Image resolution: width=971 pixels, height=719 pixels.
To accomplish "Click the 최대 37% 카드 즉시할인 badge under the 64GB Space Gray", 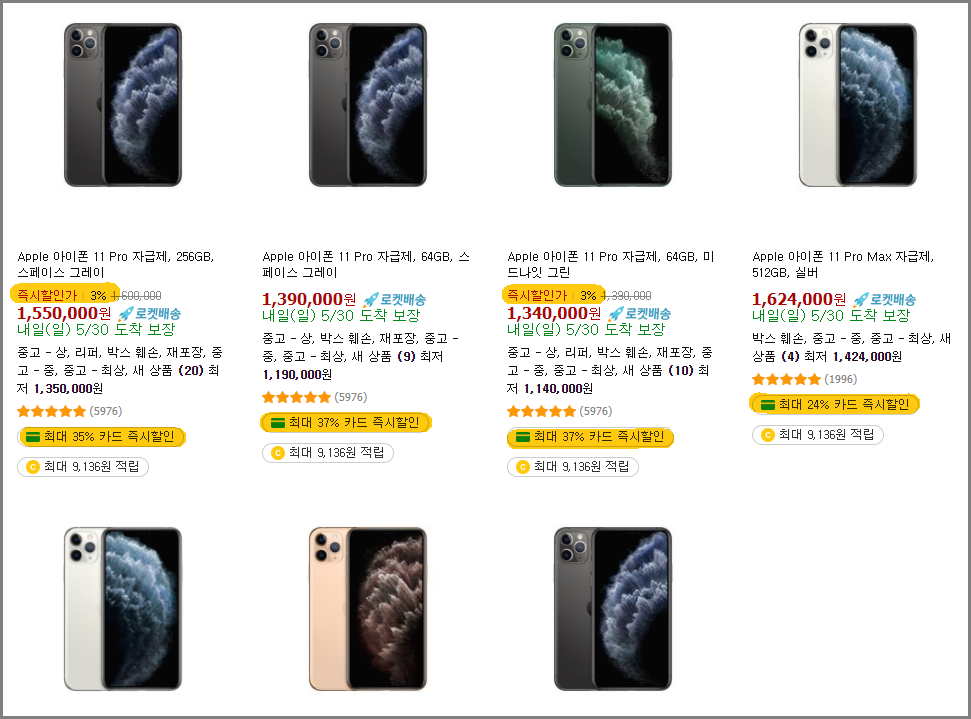I will click(x=346, y=423).
